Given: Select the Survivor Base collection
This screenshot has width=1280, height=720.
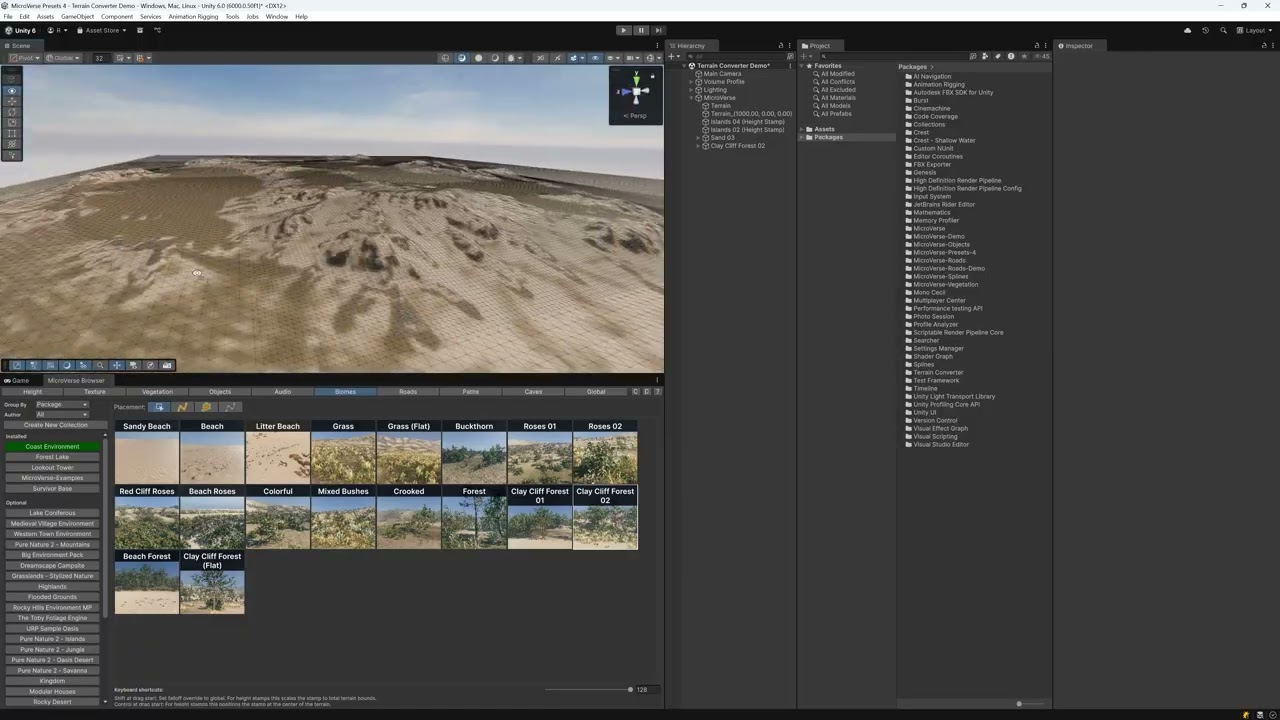Looking at the screenshot, I should pyautogui.click(x=52, y=489).
